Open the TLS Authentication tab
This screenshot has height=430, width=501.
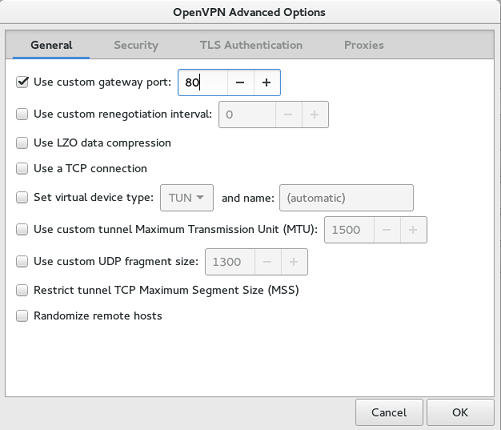click(x=251, y=45)
